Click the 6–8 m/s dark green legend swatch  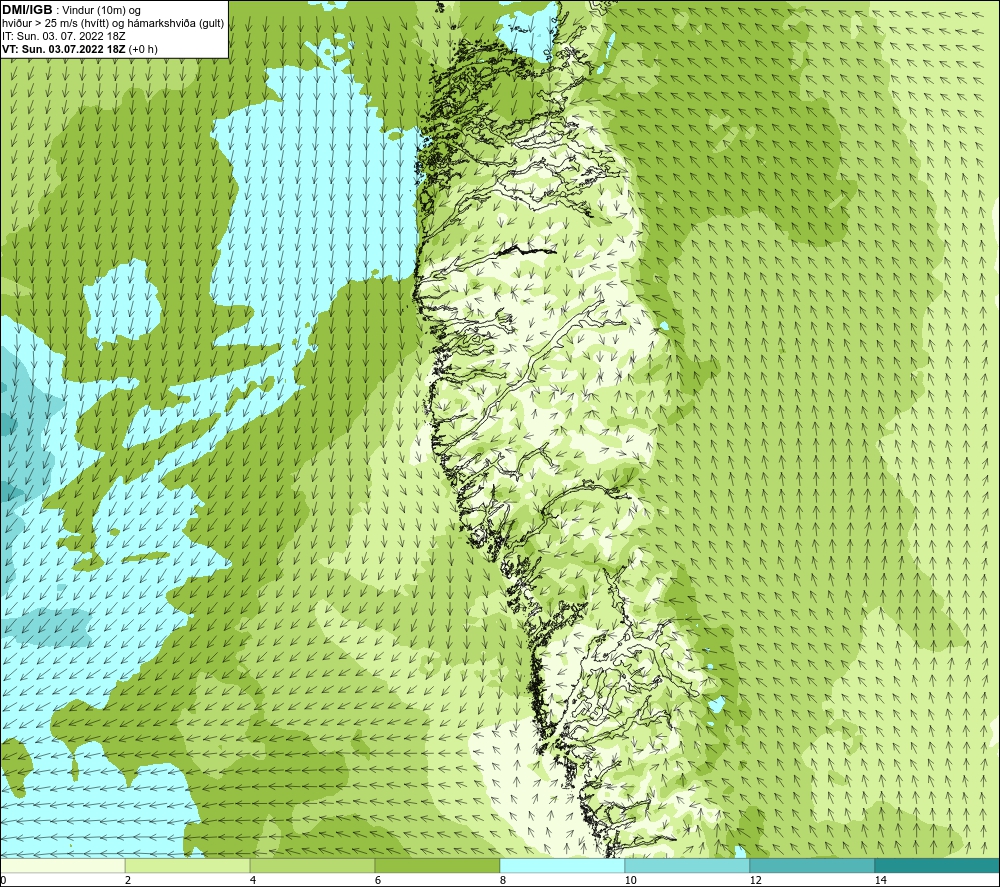pyautogui.click(x=438, y=866)
